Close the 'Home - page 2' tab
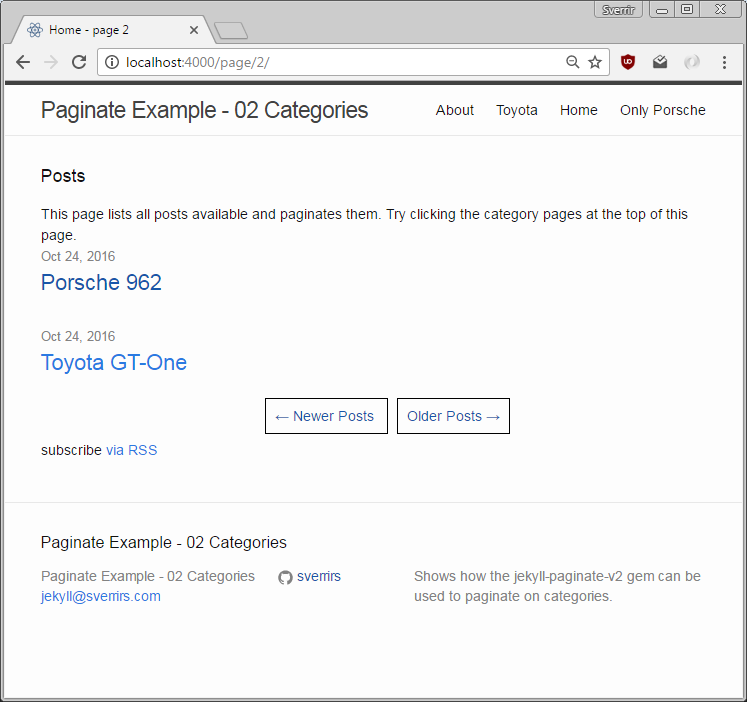This screenshot has height=702, width=747. (194, 30)
